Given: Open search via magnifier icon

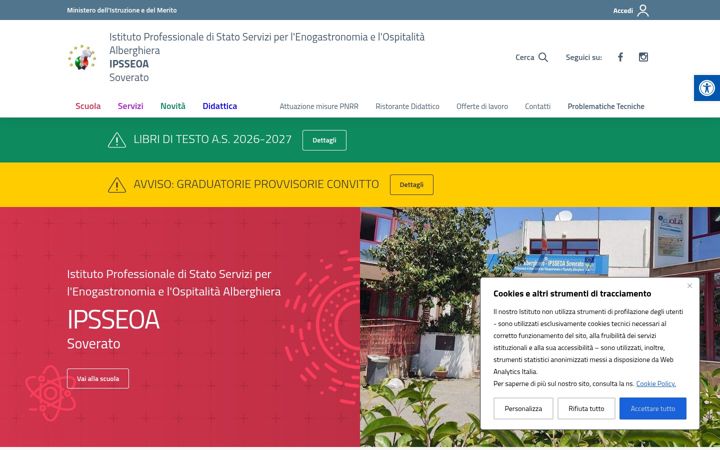Looking at the screenshot, I should tap(543, 57).
